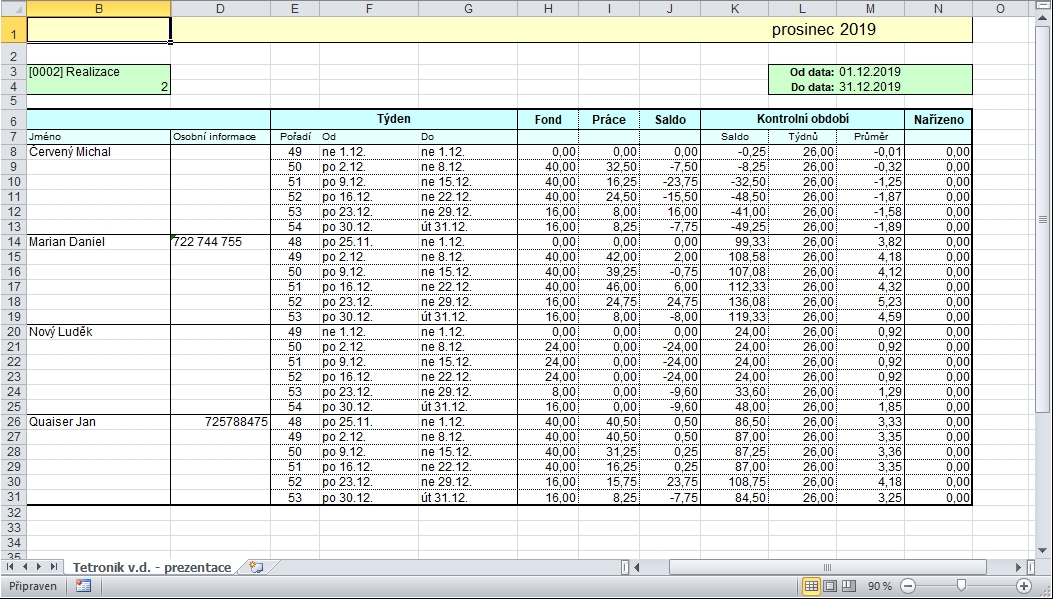Image resolution: width=1053 pixels, height=599 pixels.
Task: Click the value 46,00 in Práce column
Action: click(608, 287)
